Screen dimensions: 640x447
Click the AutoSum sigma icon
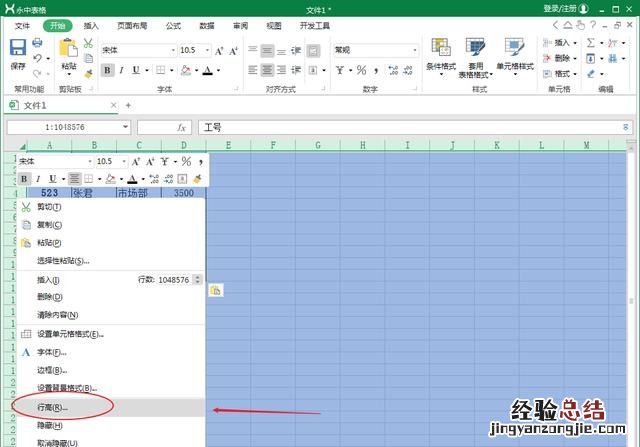(x=590, y=43)
